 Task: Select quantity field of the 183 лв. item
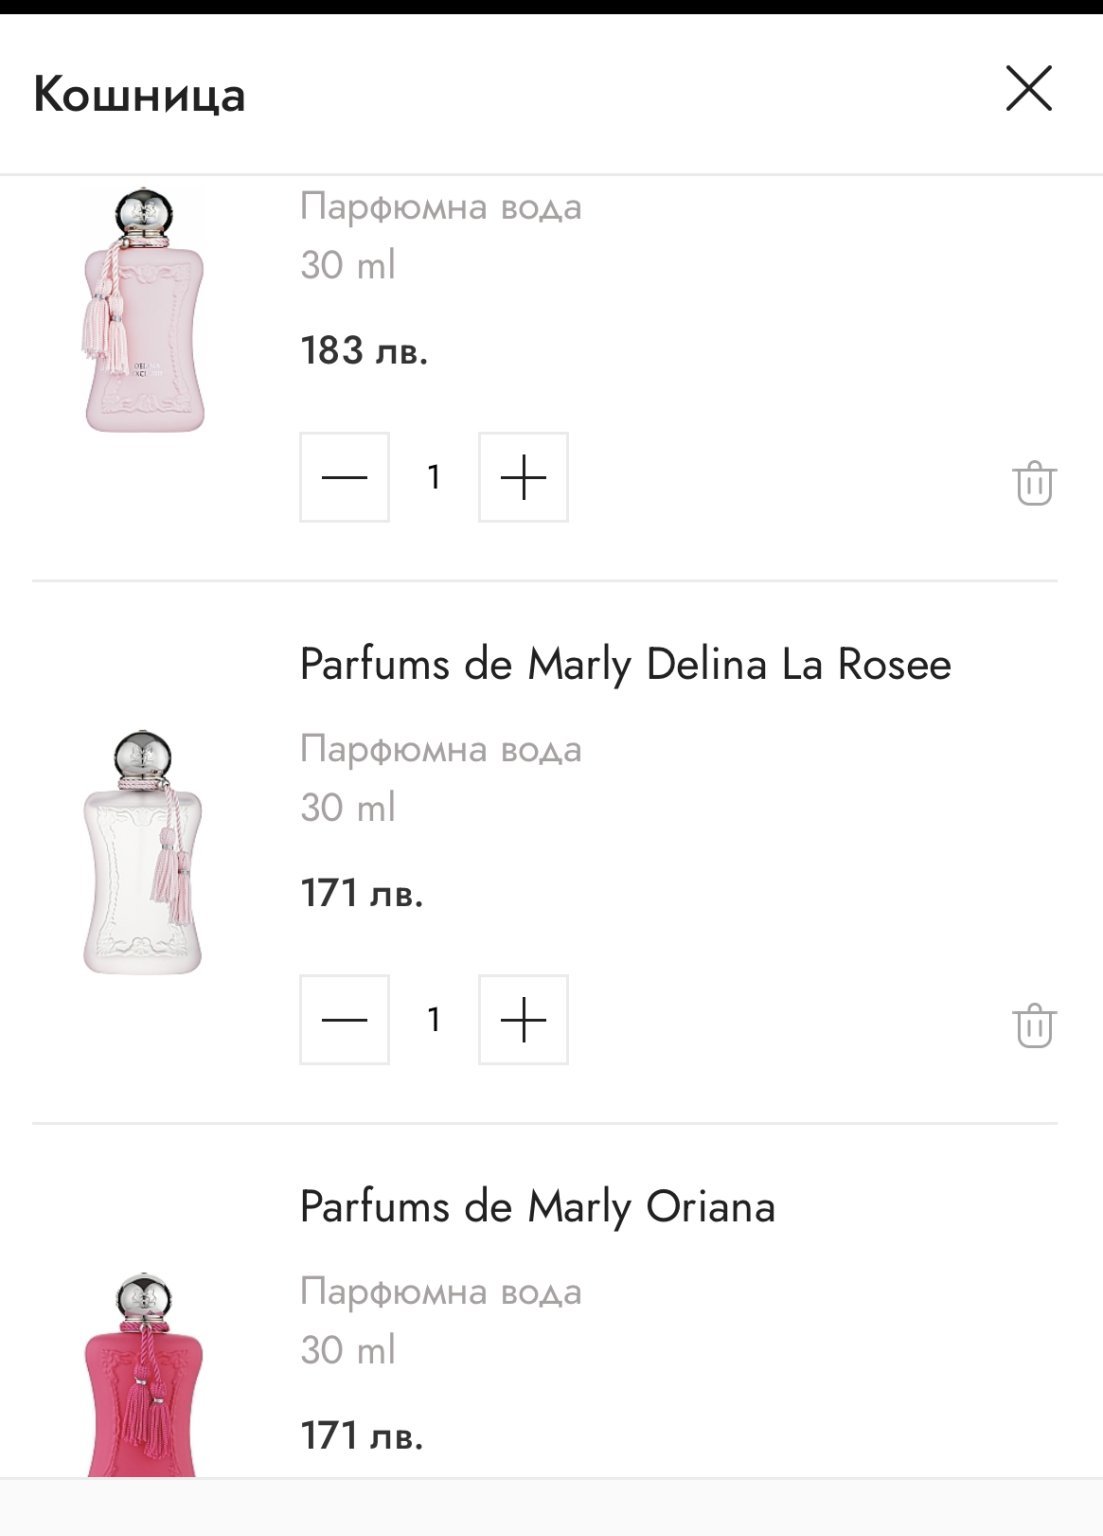pos(434,477)
